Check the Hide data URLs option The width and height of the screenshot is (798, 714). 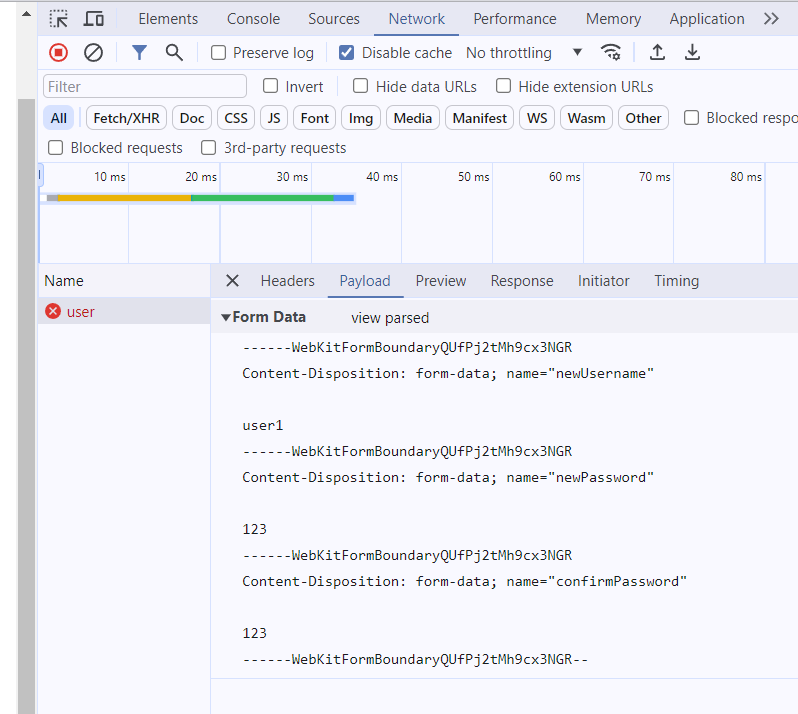pos(361,86)
